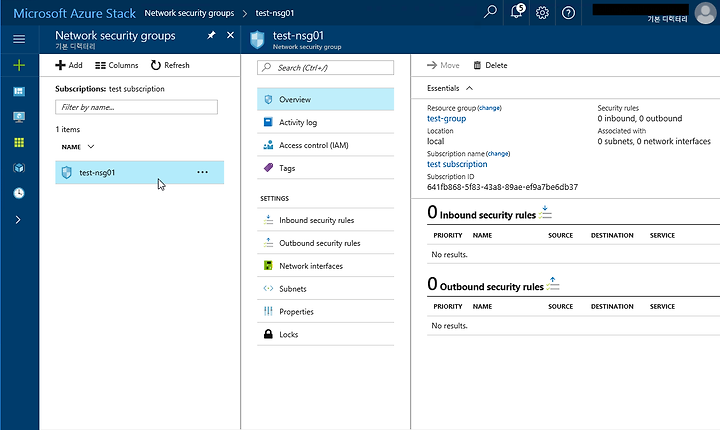720x430 pixels.
Task: Open Subnets settings item
Action: pos(326,289)
